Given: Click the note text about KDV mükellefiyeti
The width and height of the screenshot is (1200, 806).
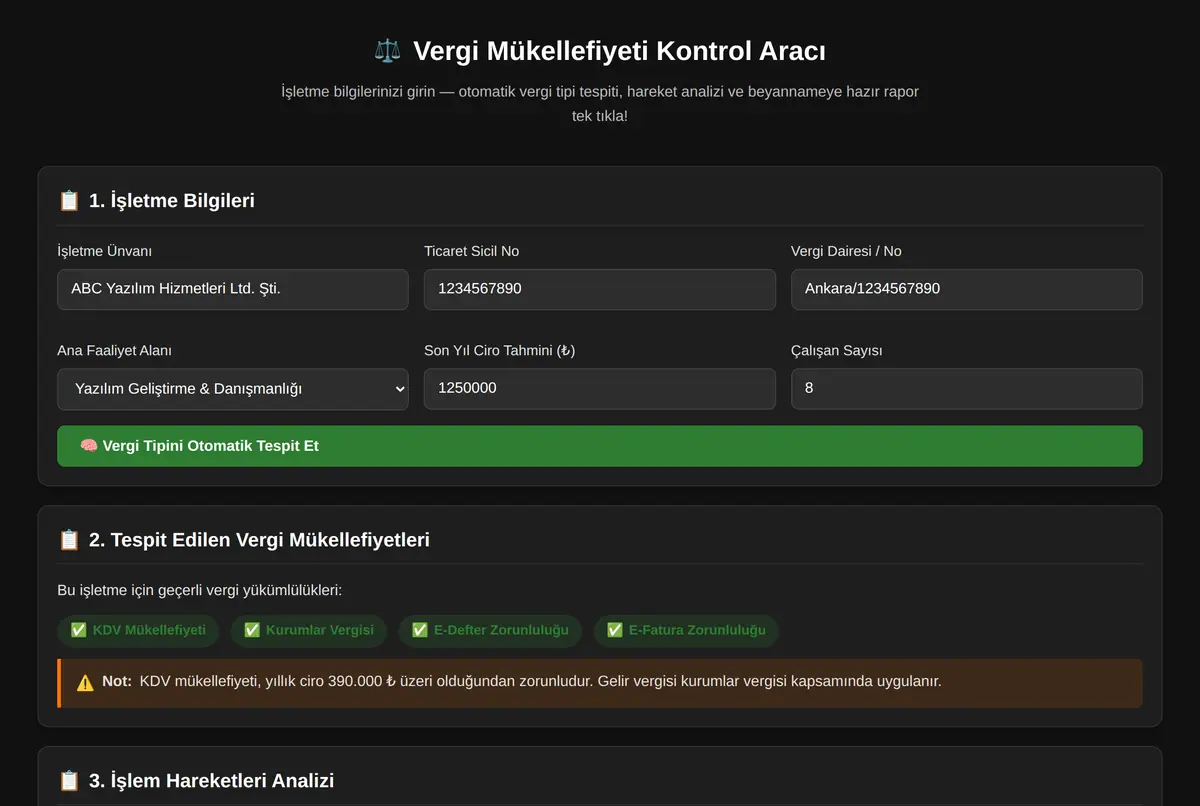Looking at the screenshot, I should (x=540, y=682).
